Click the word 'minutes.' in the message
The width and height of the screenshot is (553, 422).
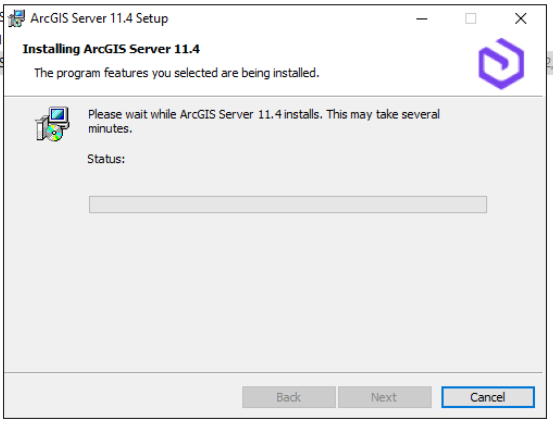[110, 129]
